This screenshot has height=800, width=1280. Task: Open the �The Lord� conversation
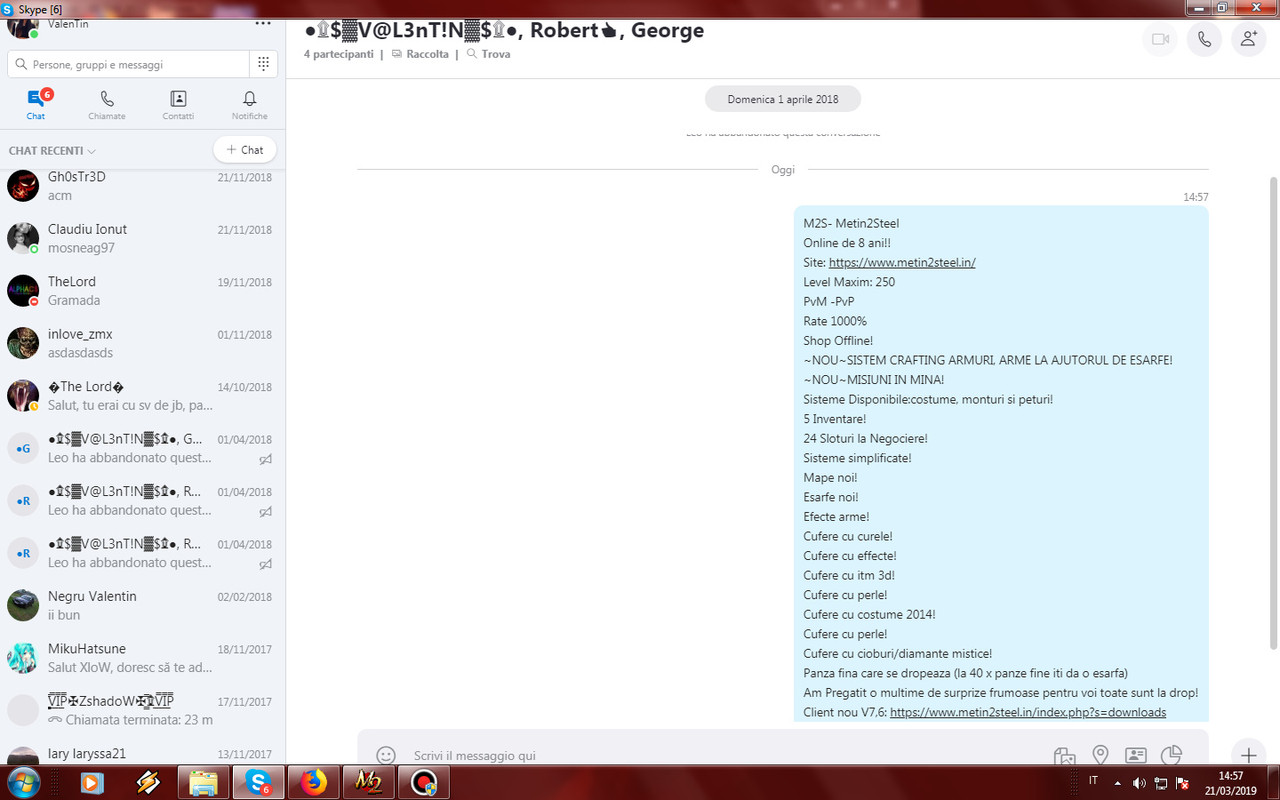142,396
